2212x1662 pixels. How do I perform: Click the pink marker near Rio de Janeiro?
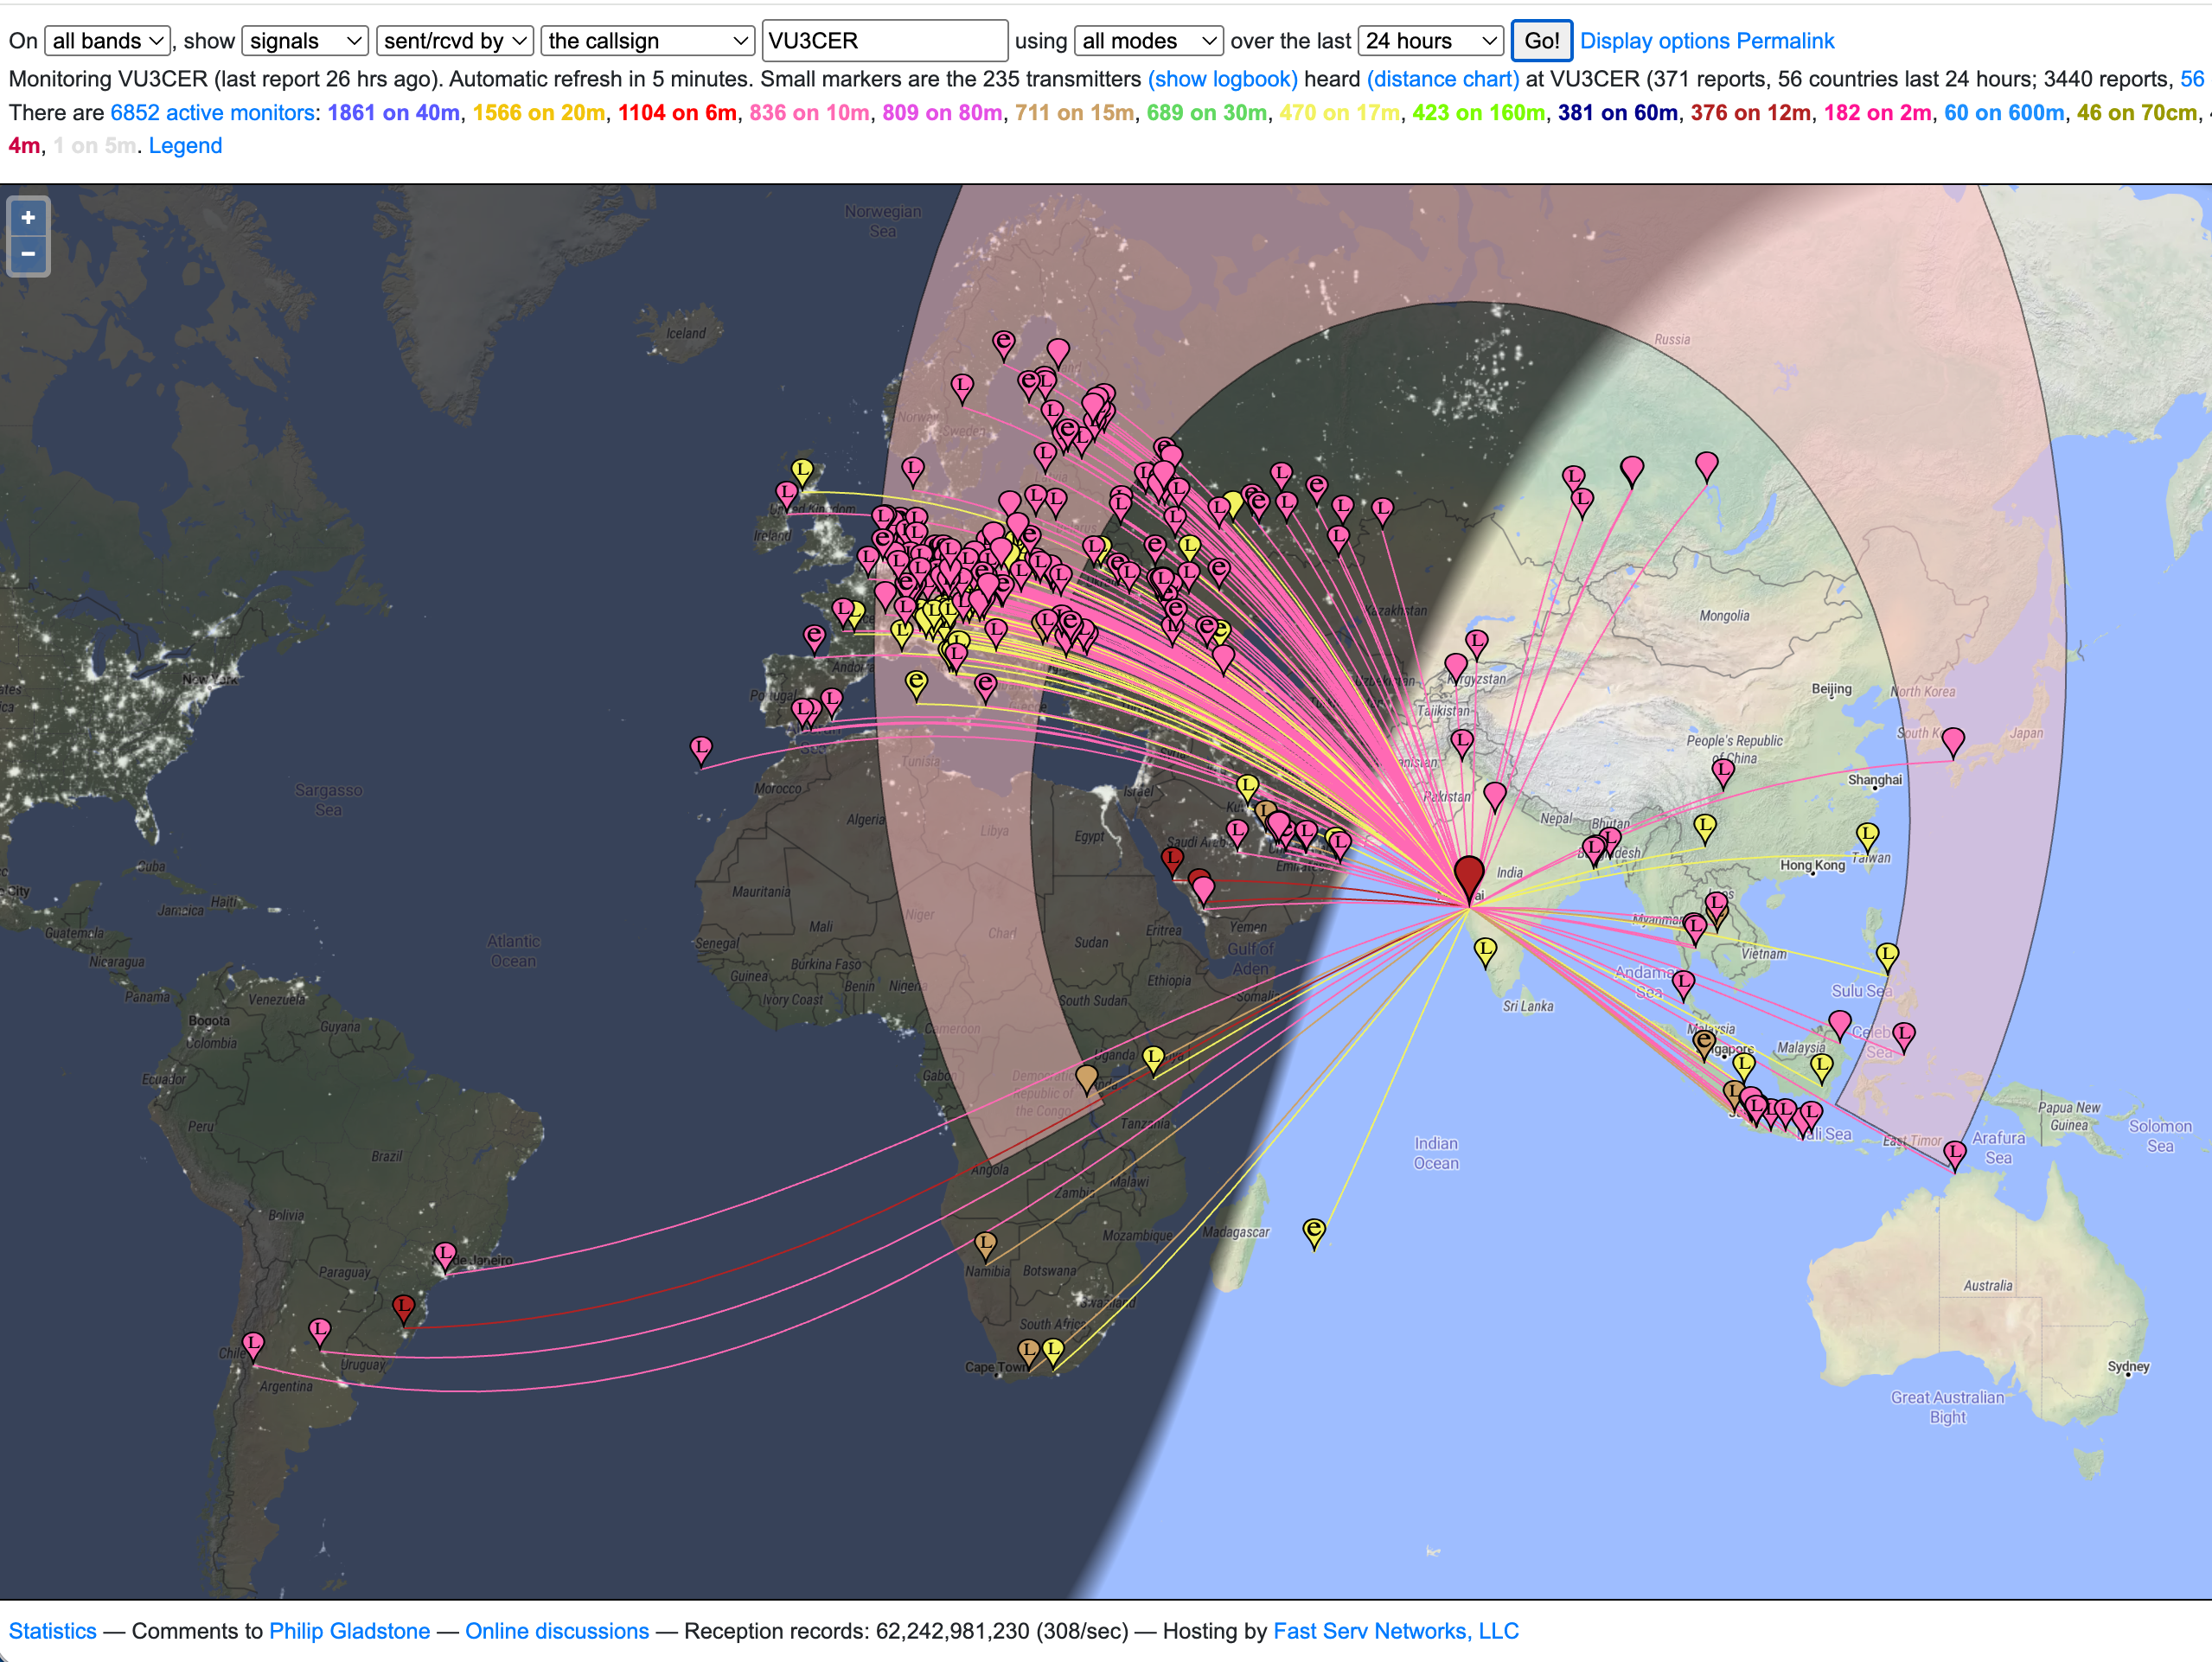(x=445, y=1254)
